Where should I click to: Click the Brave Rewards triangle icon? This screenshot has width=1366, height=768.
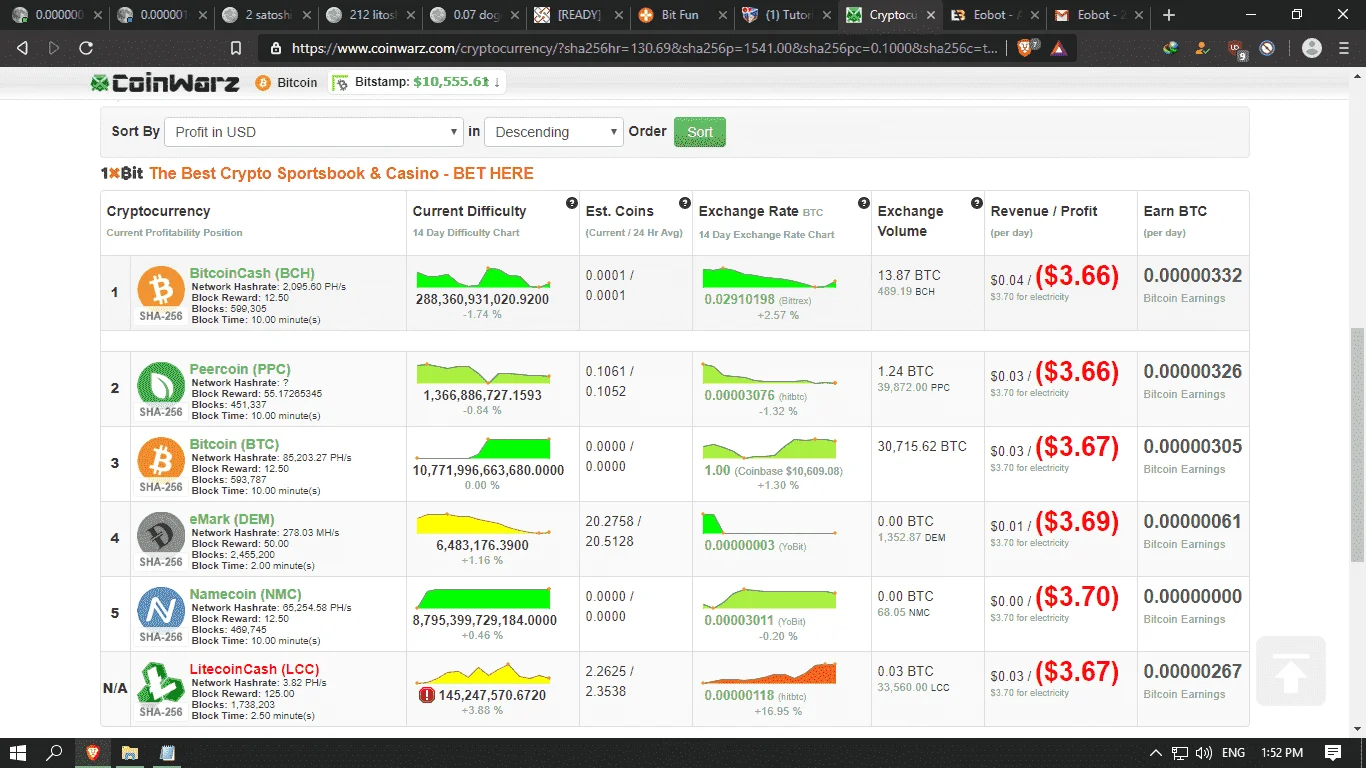(1058, 48)
